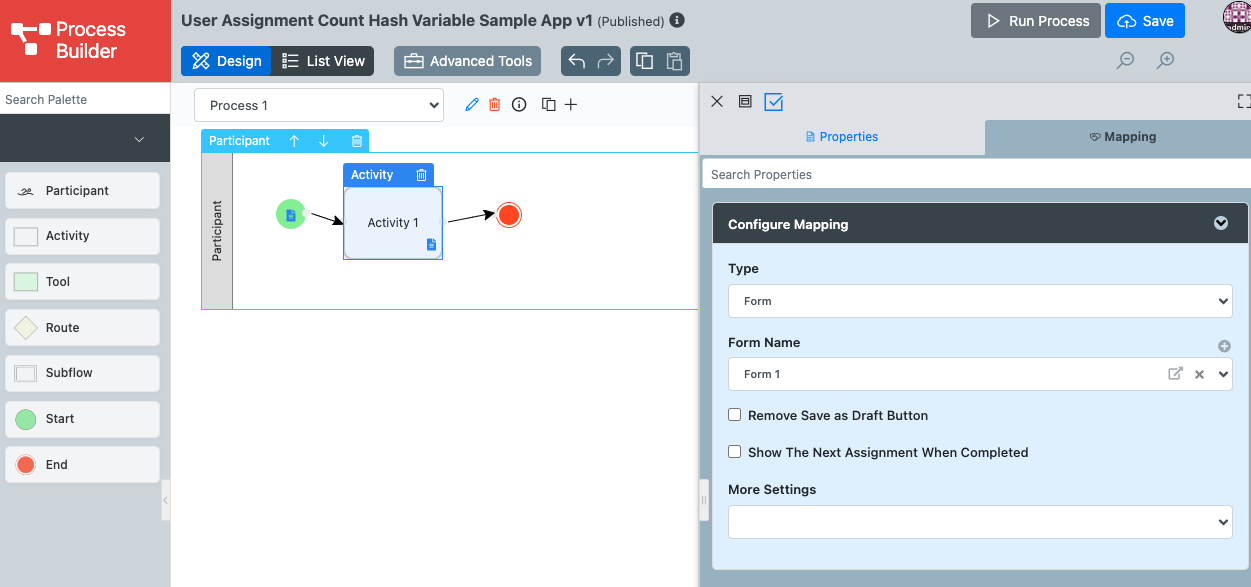Open admin user avatar
The width and height of the screenshot is (1251, 587).
coord(1237,16)
